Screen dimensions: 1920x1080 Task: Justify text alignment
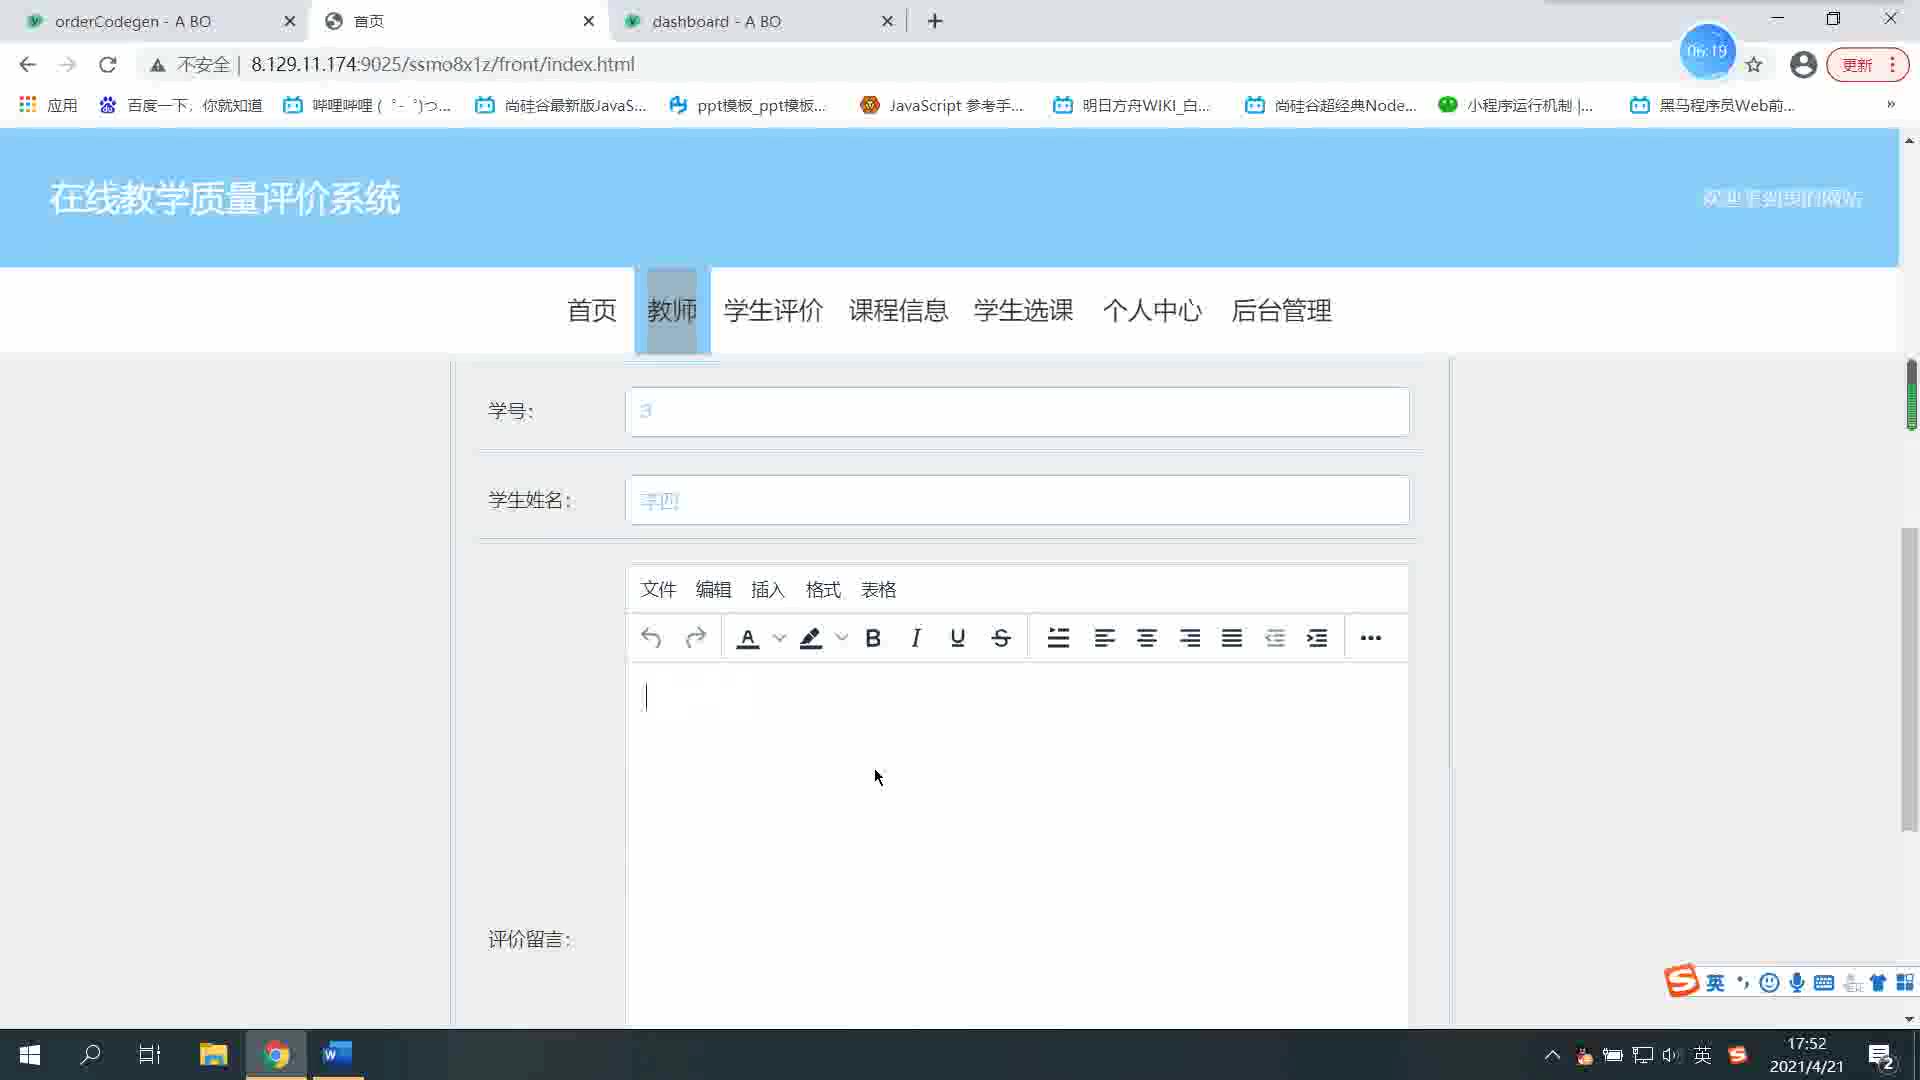pyautogui.click(x=1232, y=638)
